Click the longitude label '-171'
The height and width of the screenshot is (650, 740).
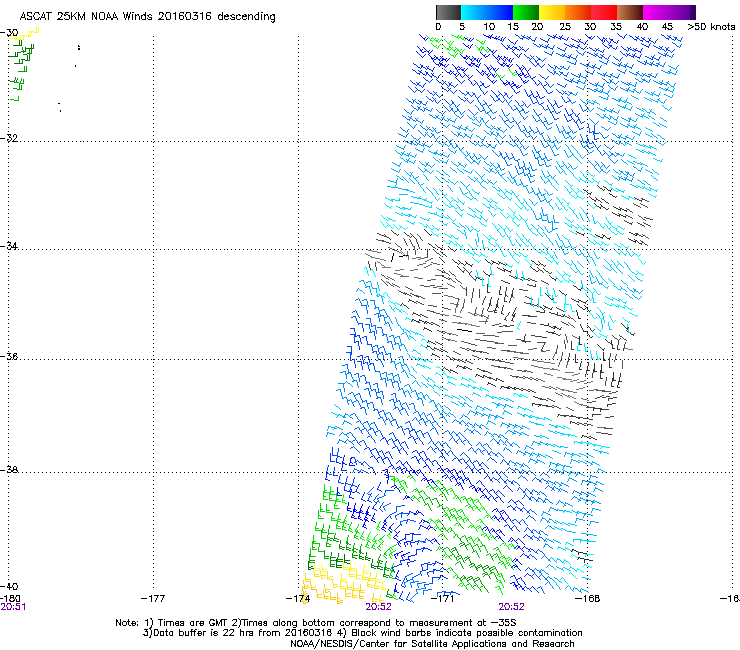click(x=442, y=598)
